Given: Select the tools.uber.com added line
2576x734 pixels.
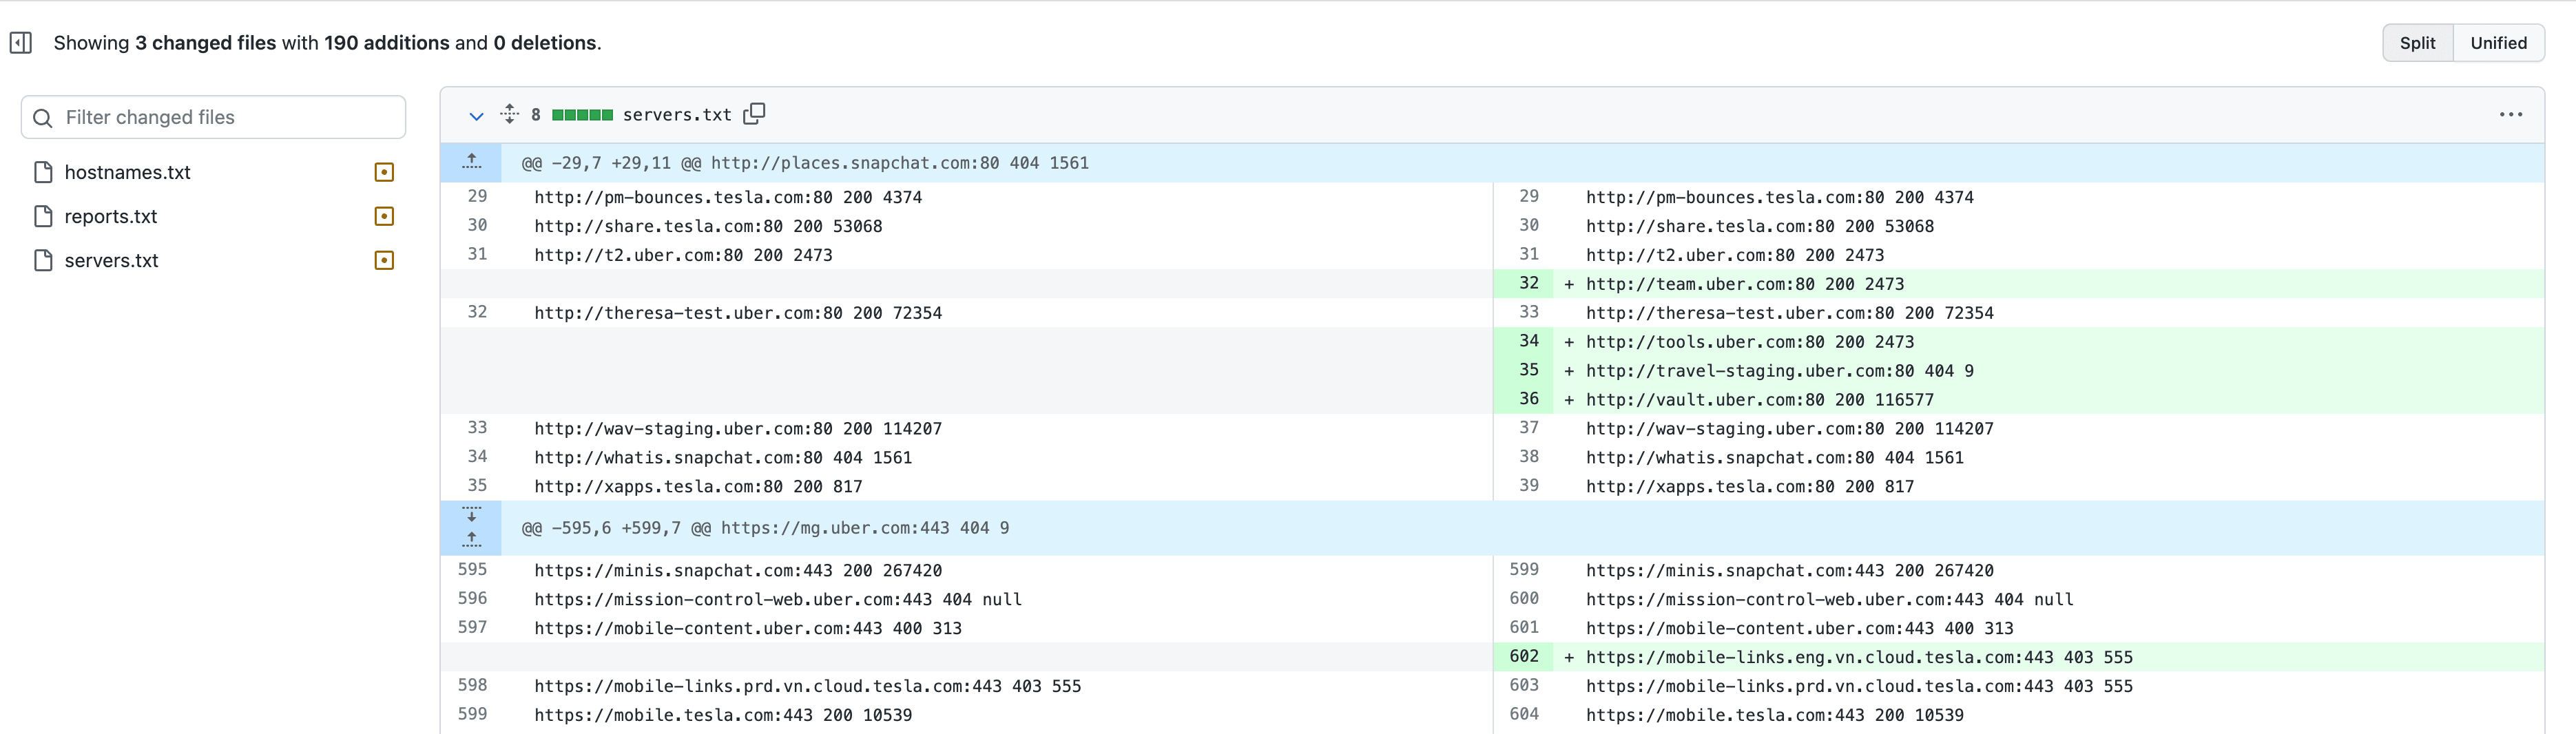Looking at the screenshot, I should pyautogui.click(x=1750, y=342).
